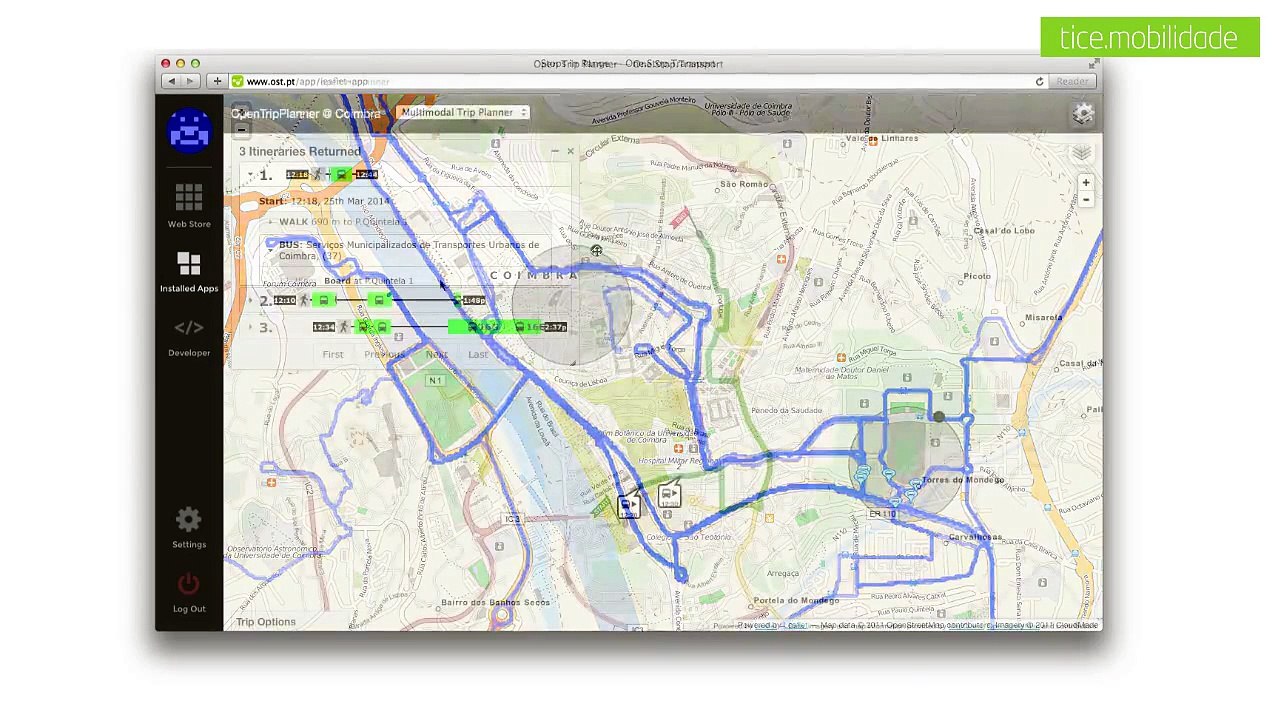Minimize the itineraries results panel
Screen dimensions: 1280x720
point(555,152)
